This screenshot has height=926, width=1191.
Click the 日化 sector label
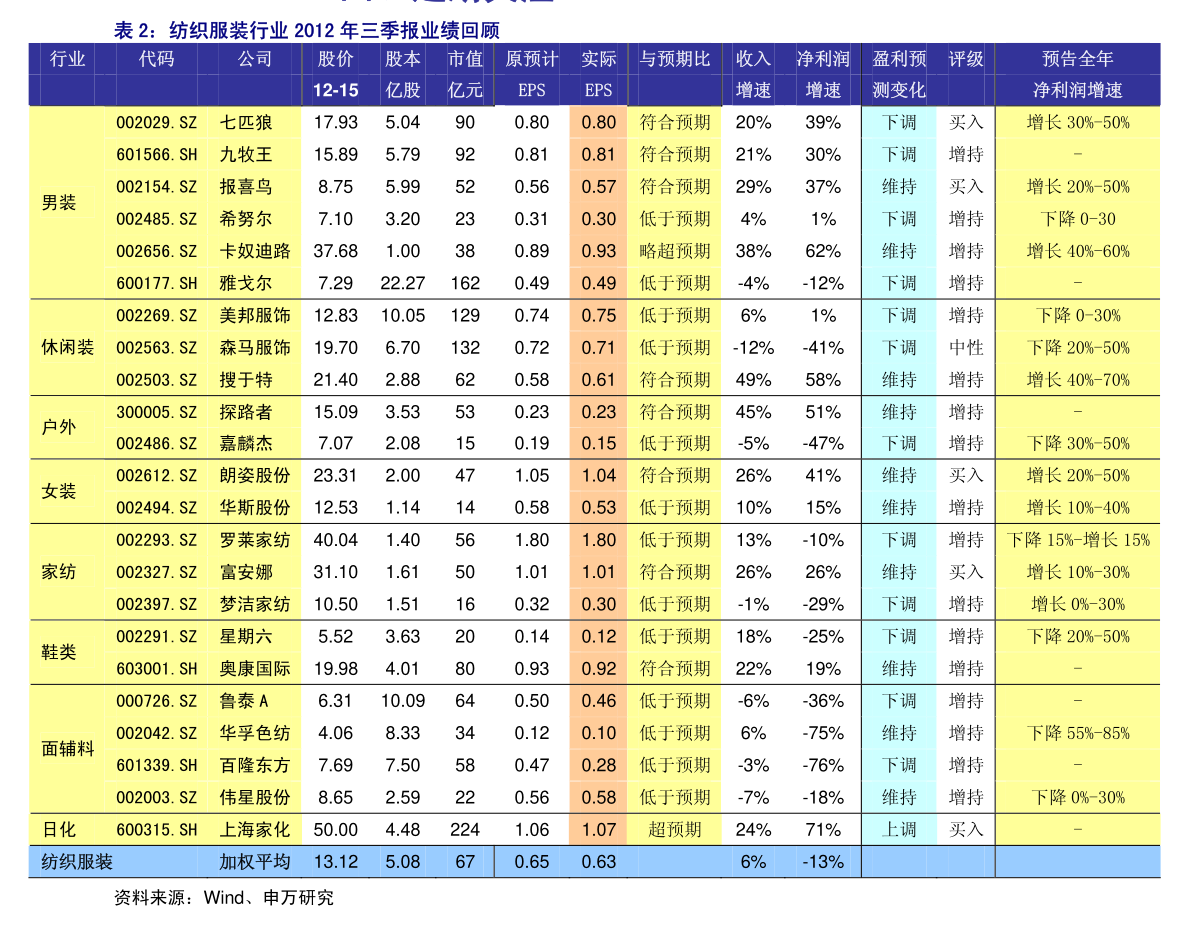click(x=58, y=830)
